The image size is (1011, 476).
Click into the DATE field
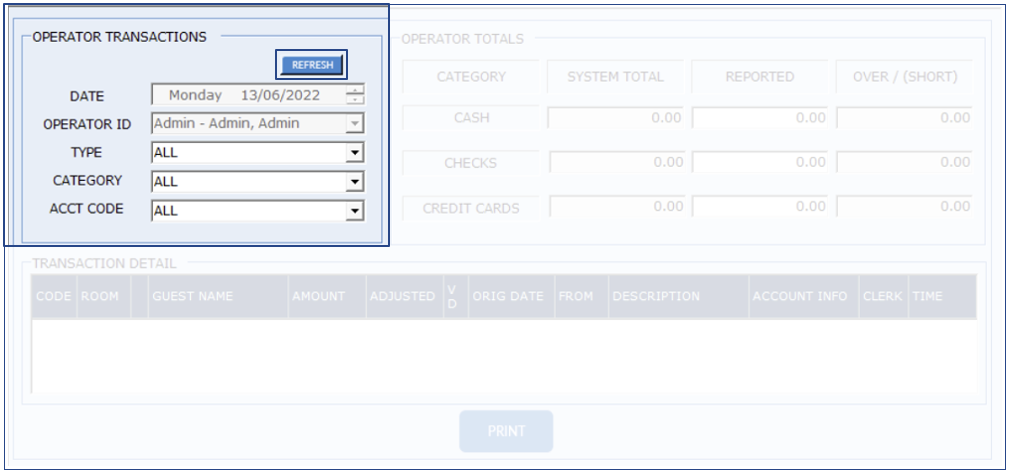coord(247,96)
